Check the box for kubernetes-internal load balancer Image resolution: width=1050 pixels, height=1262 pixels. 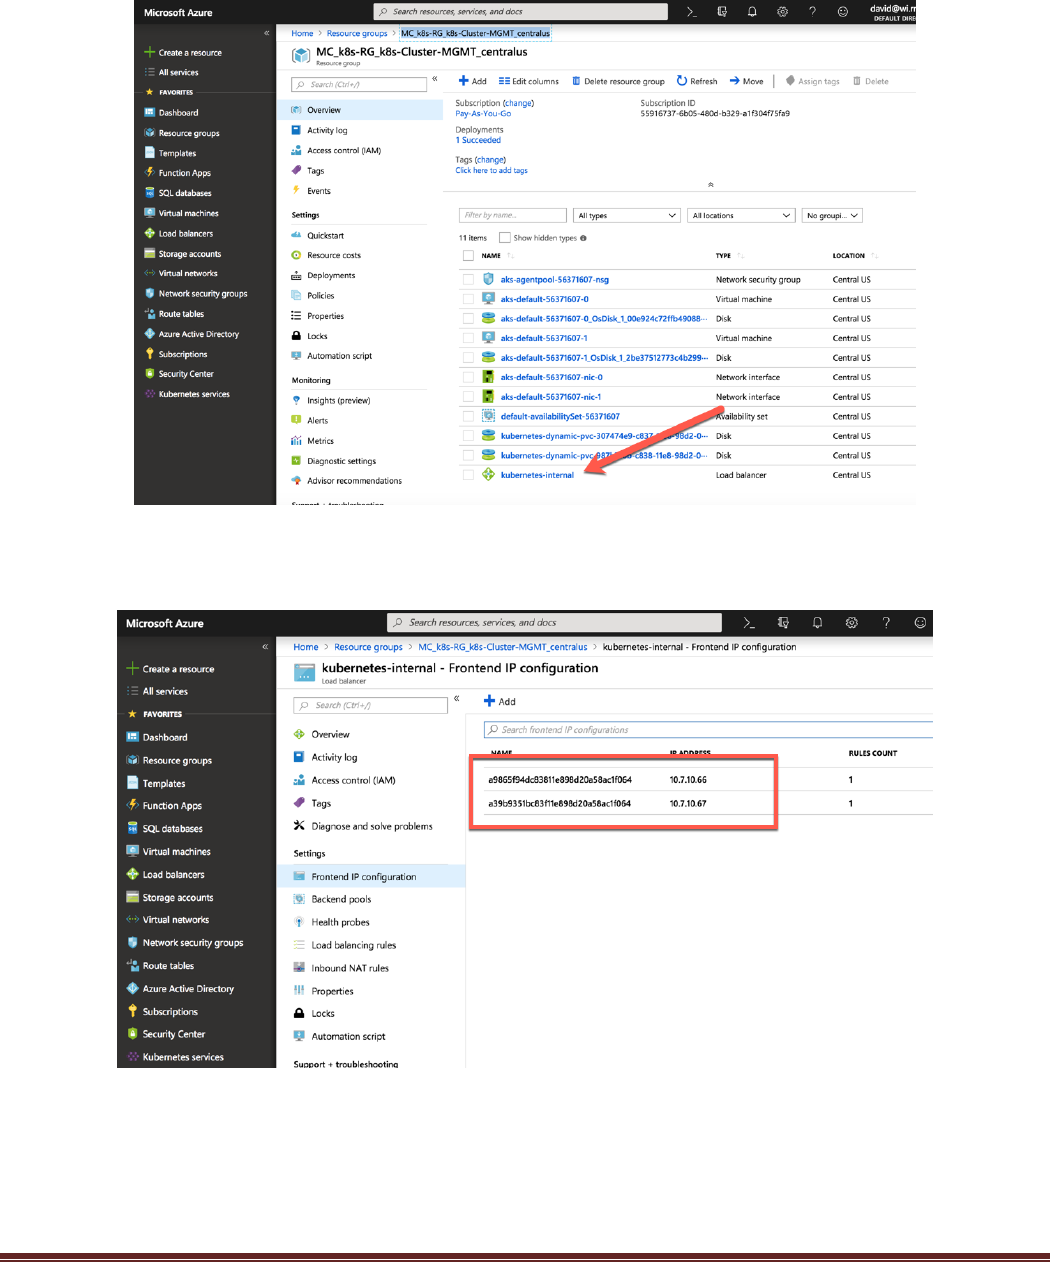468,475
